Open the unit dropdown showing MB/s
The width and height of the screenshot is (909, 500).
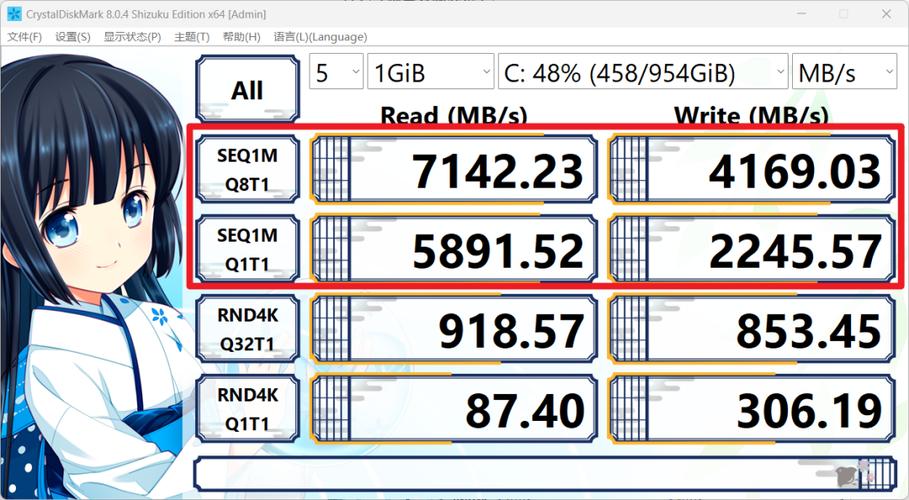click(844, 72)
